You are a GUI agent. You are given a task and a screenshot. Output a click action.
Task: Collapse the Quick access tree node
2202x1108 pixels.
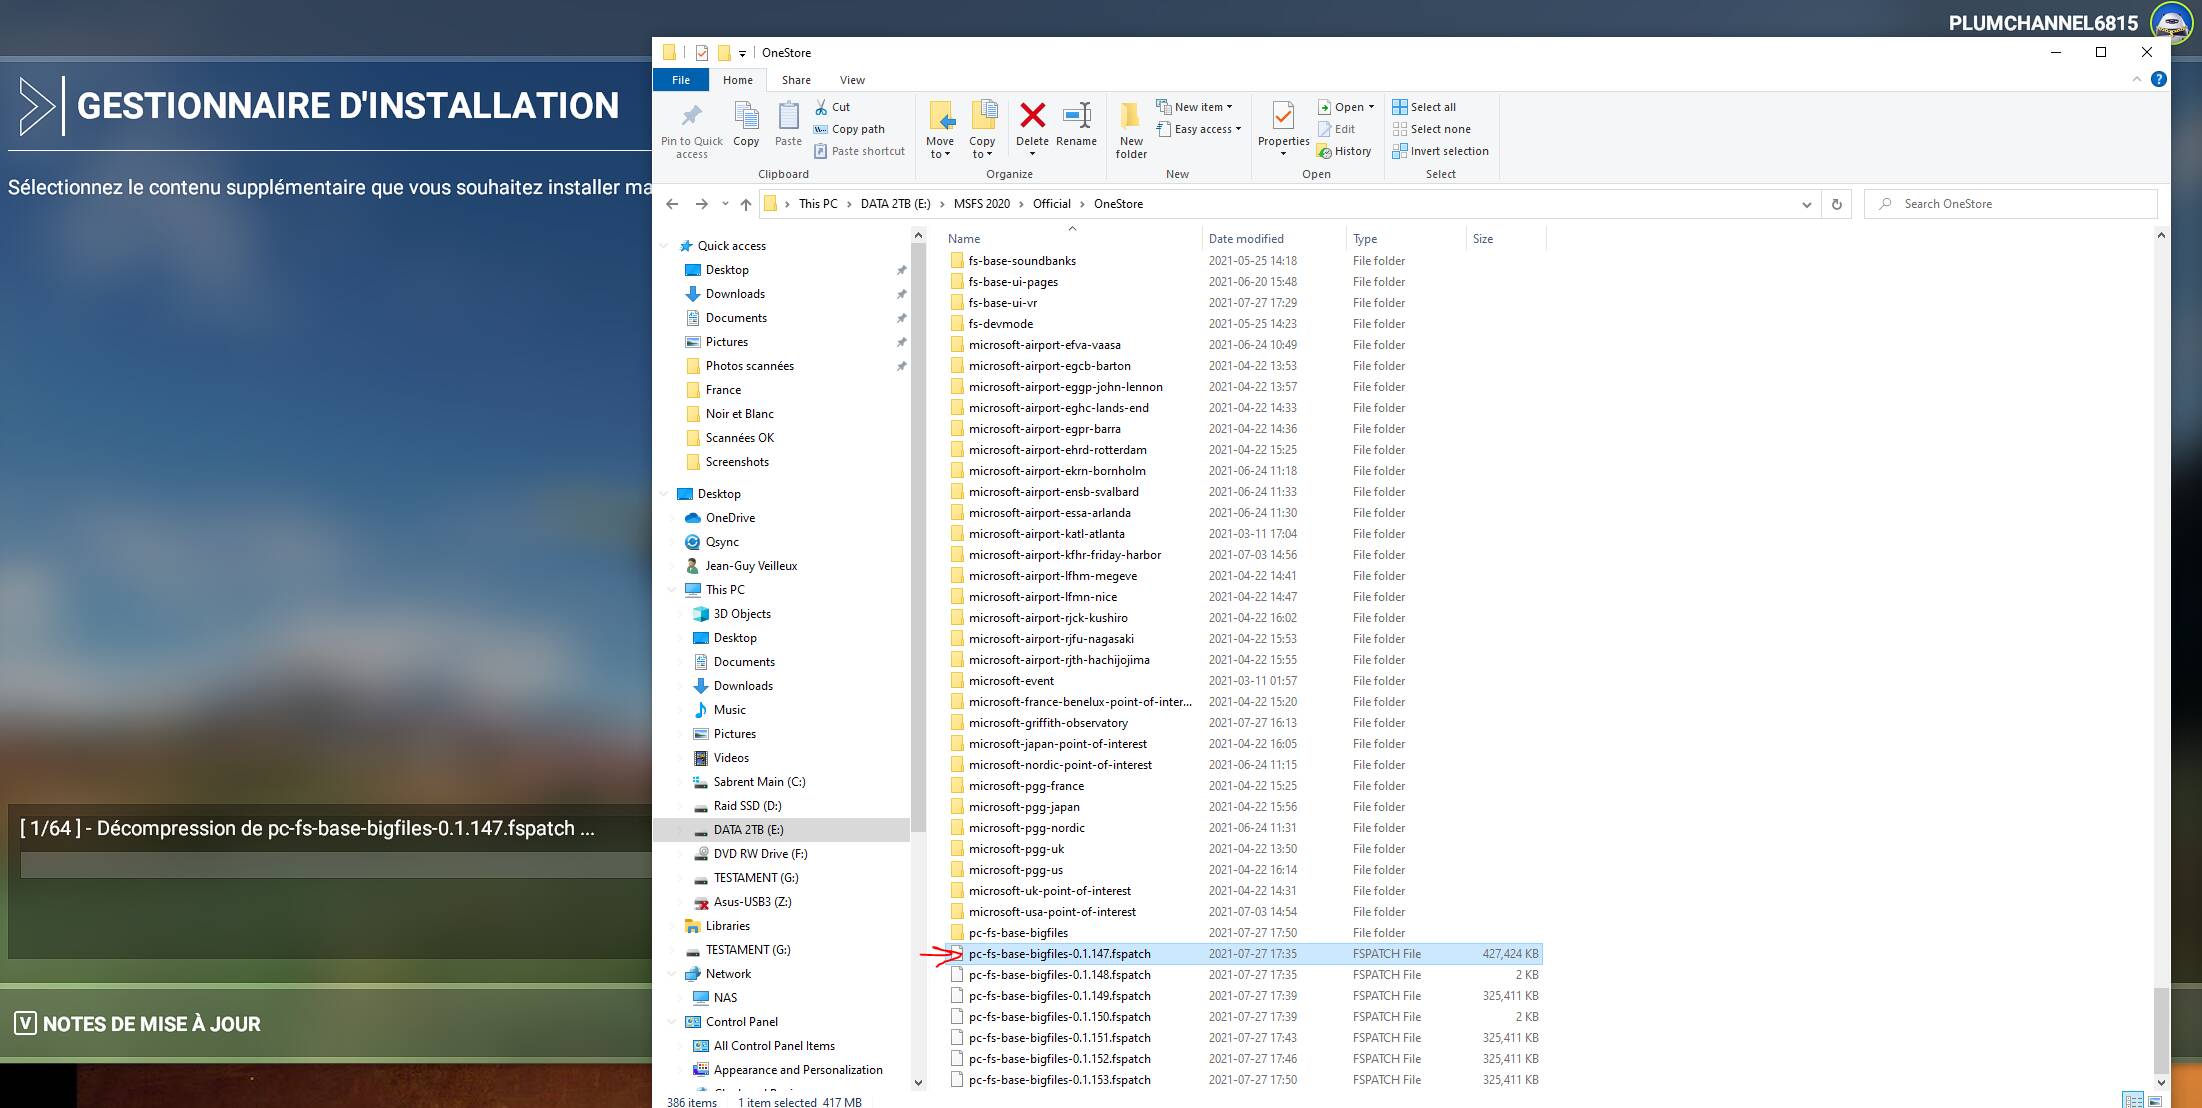(665, 246)
